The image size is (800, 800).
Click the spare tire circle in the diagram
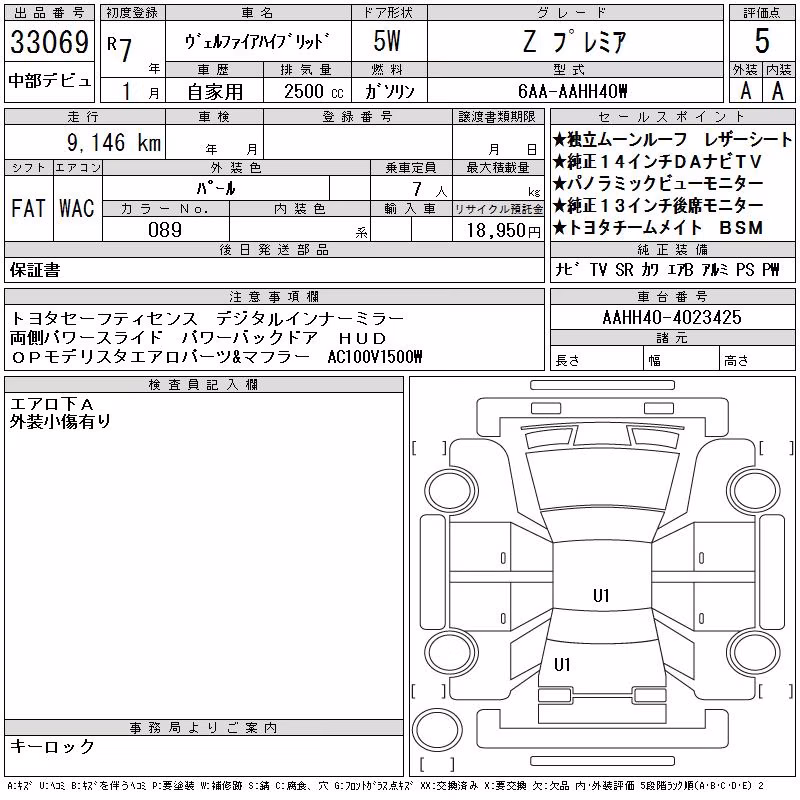click(x=437, y=730)
